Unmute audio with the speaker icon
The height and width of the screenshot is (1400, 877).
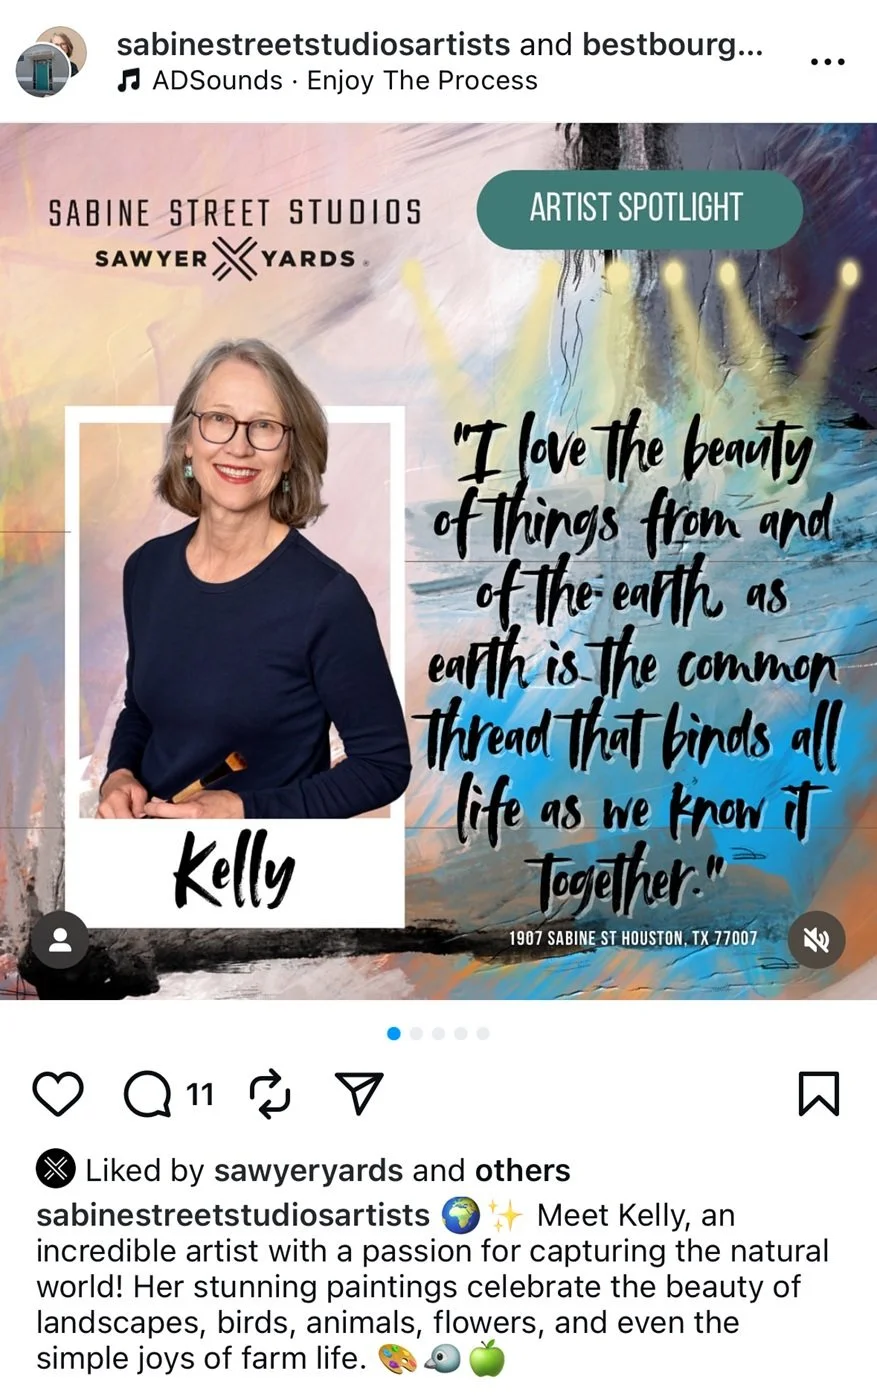tap(816, 941)
